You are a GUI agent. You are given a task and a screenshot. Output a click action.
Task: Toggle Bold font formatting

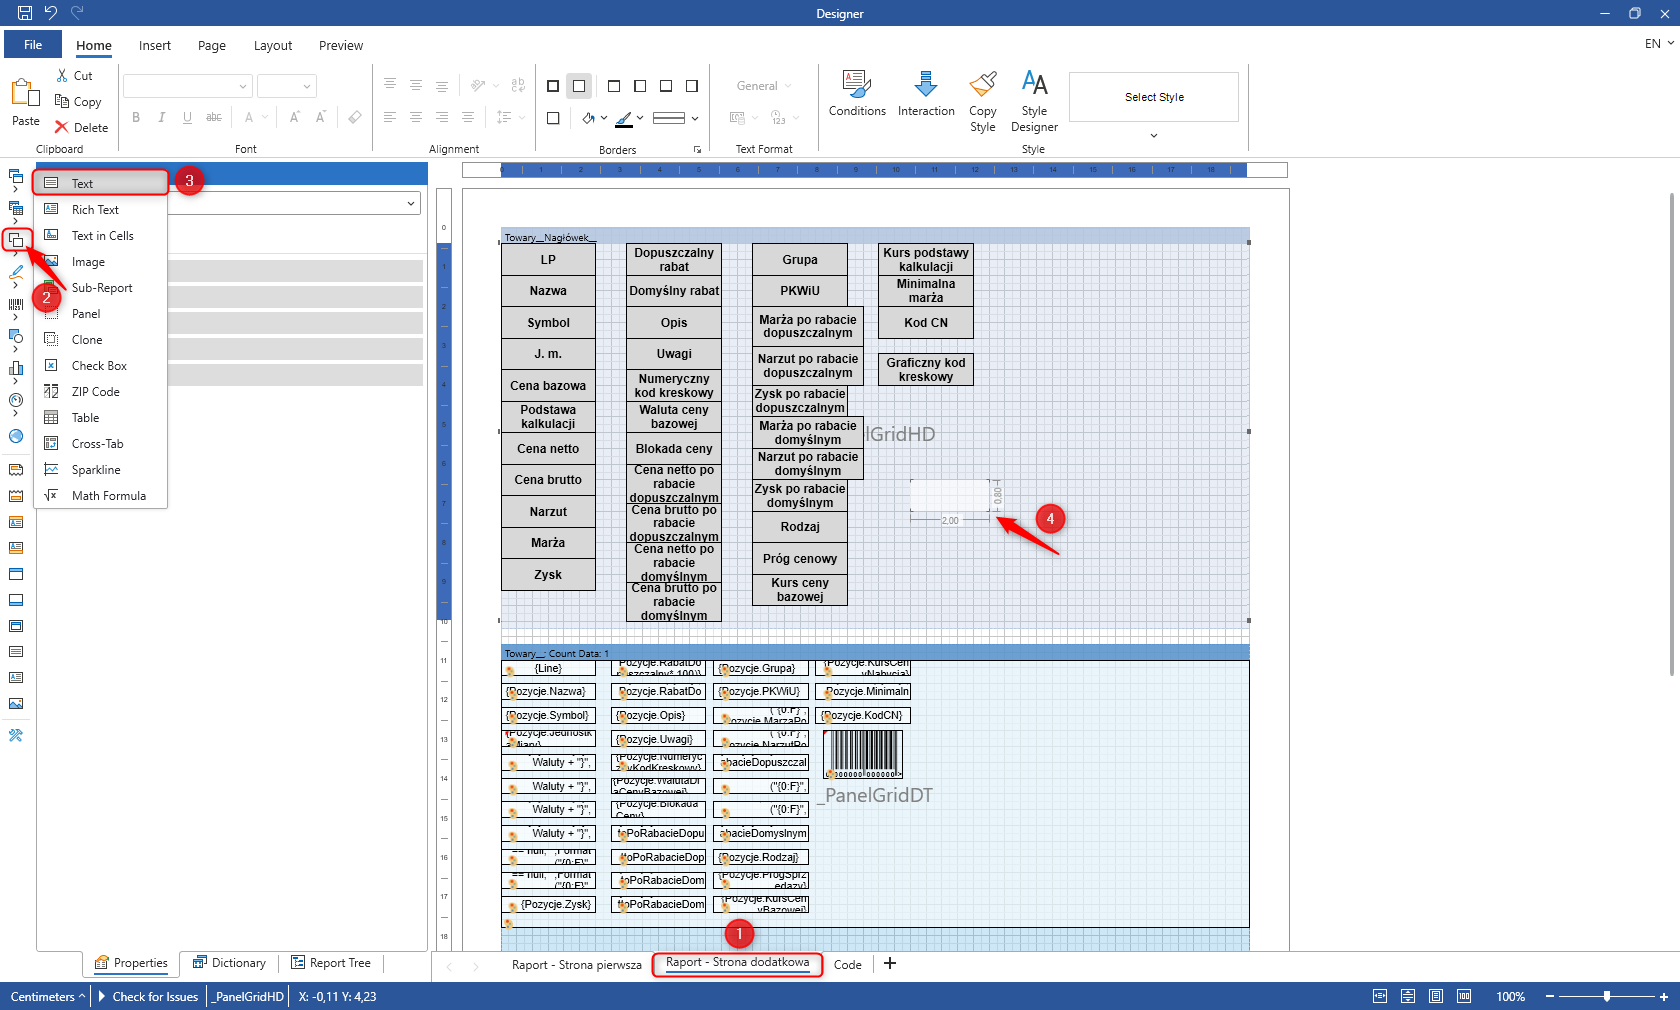[x=136, y=118]
